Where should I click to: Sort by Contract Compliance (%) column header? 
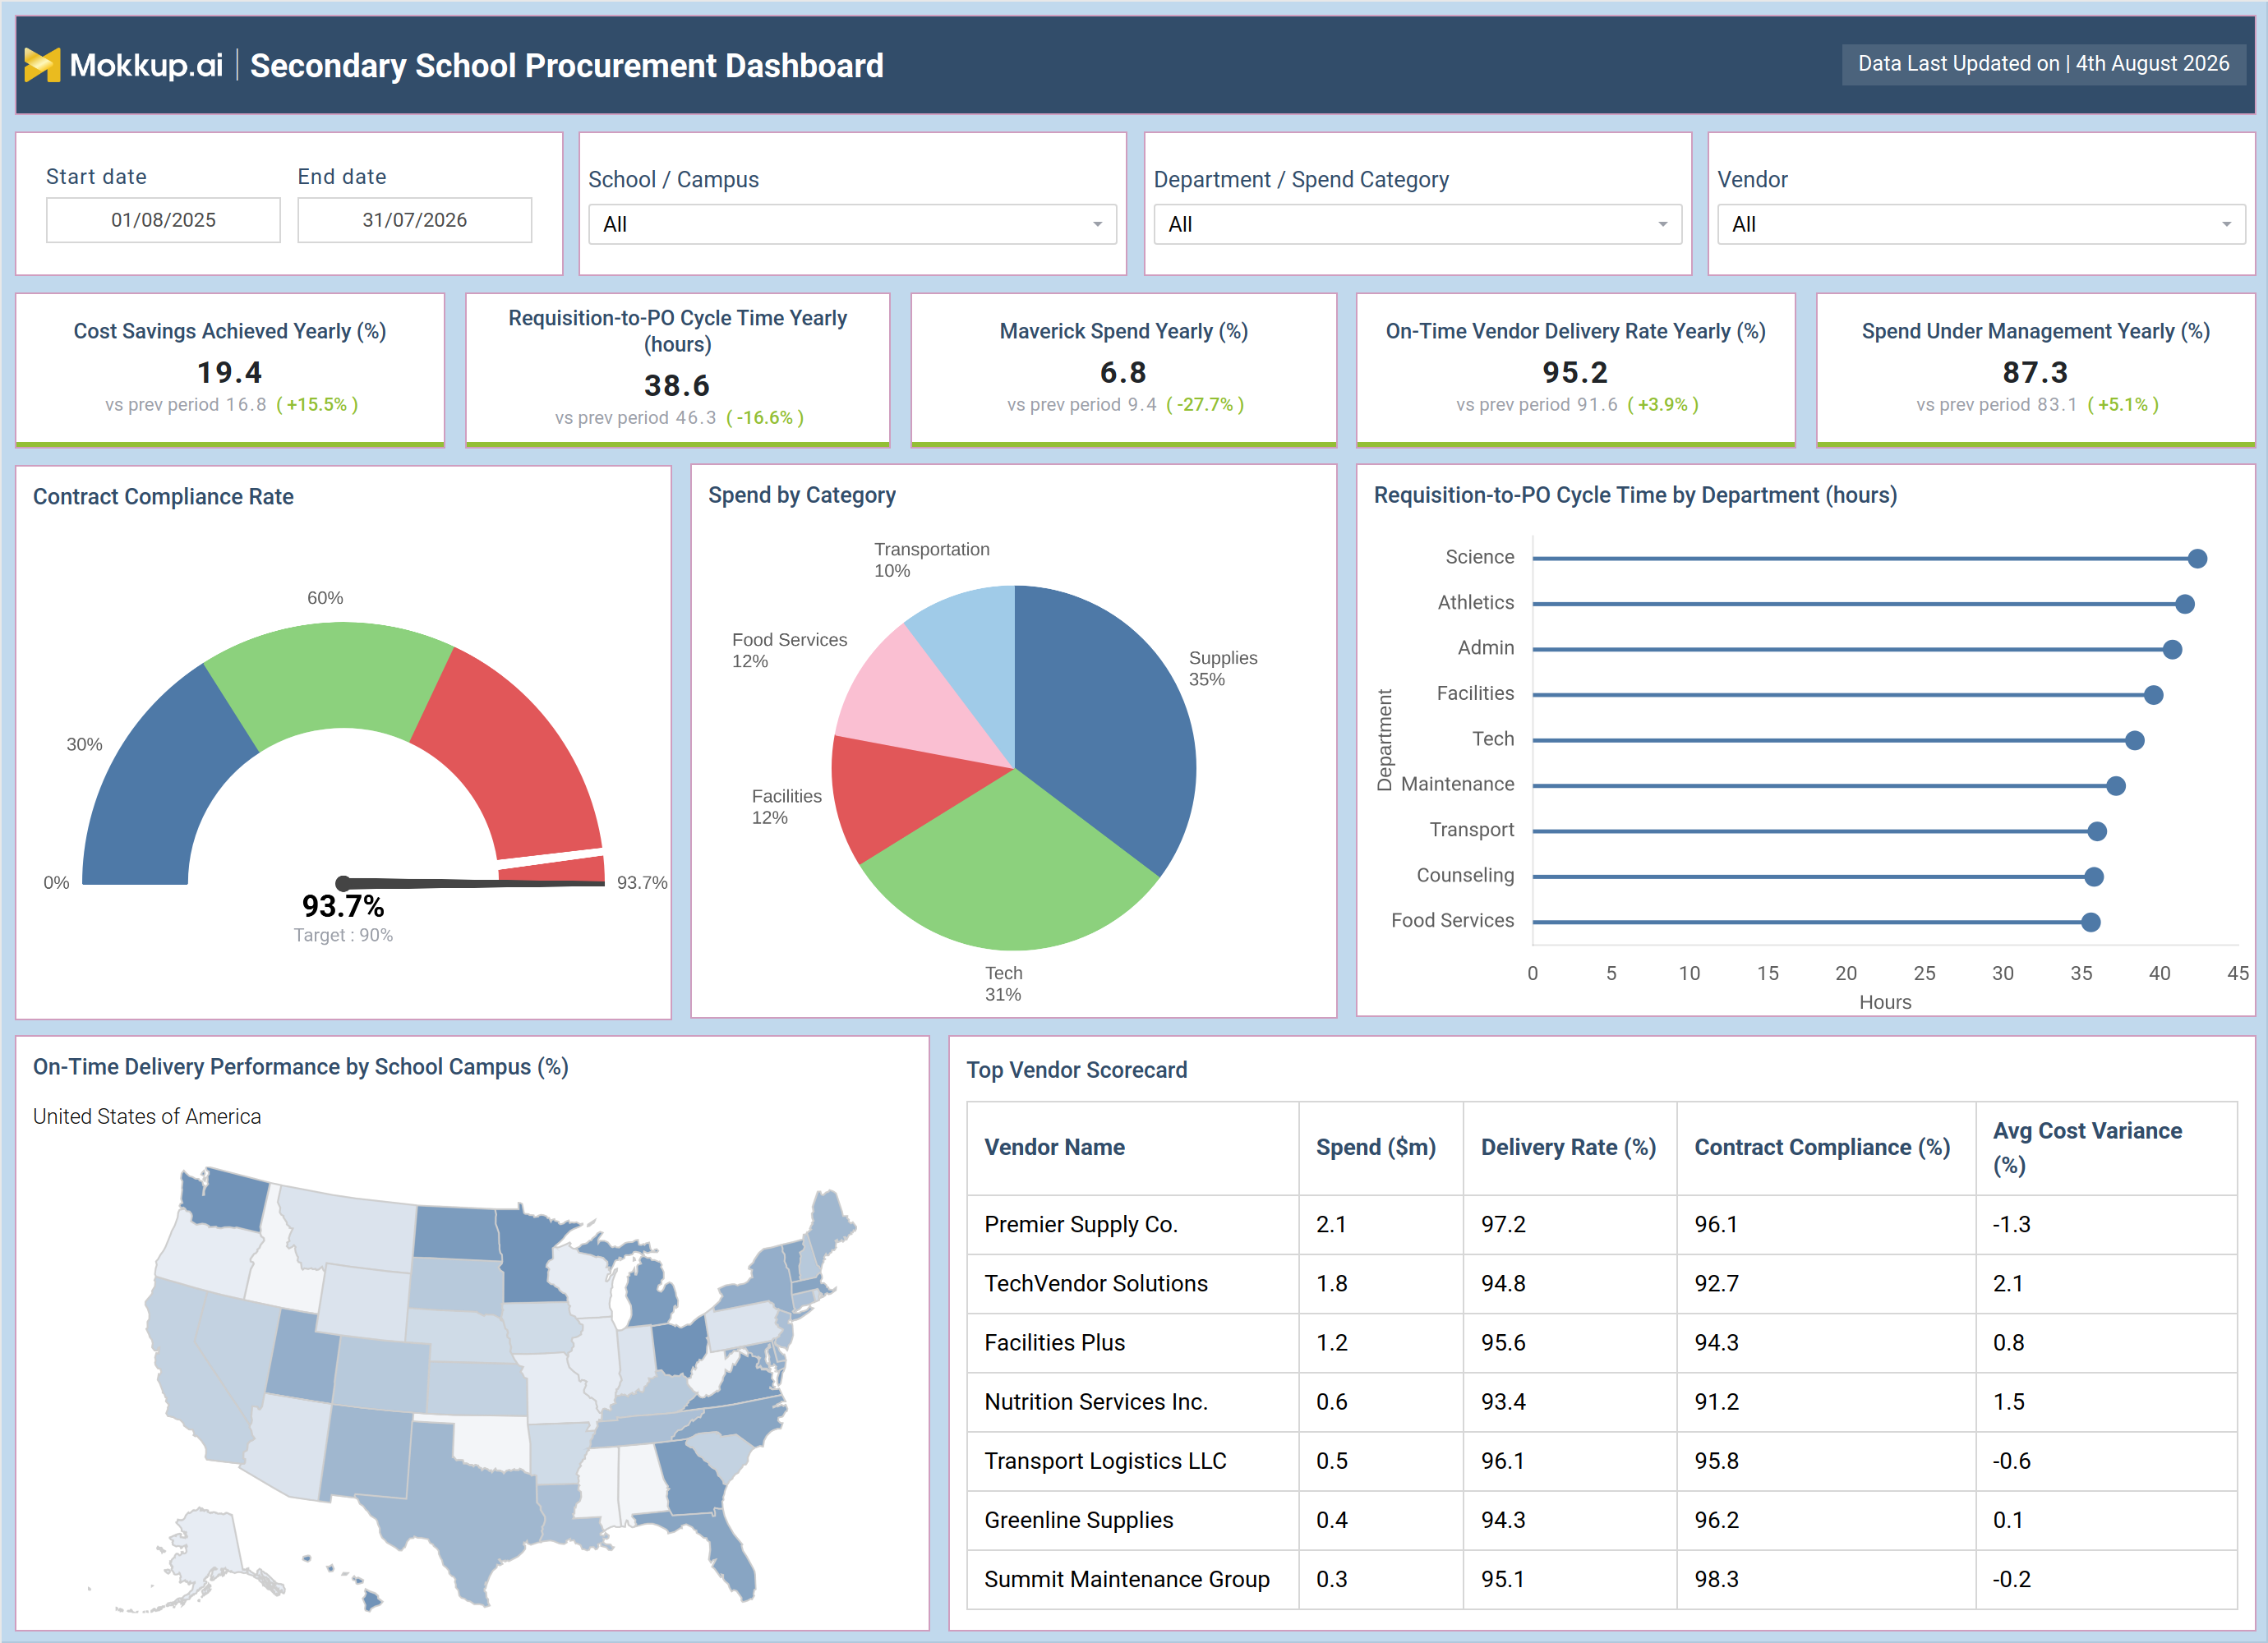coord(1822,1147)
